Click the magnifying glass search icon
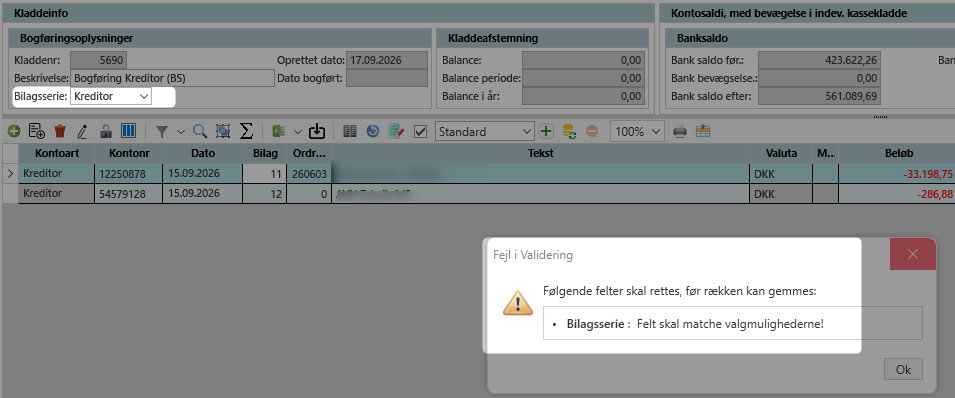This screenshot has height=398, width=955. click(x=199, y=131)
